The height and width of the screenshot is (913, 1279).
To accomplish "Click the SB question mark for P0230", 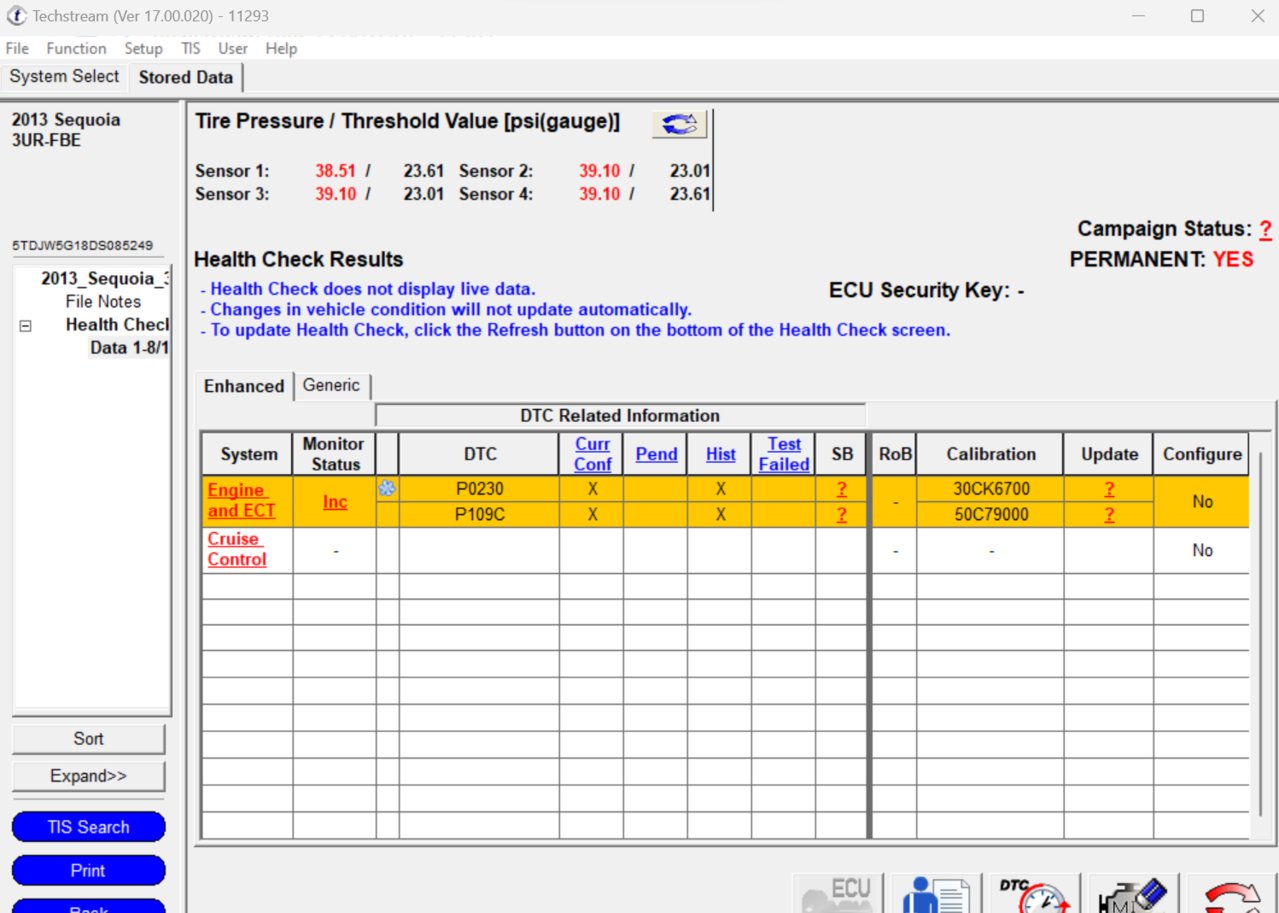I will point(842,489).
